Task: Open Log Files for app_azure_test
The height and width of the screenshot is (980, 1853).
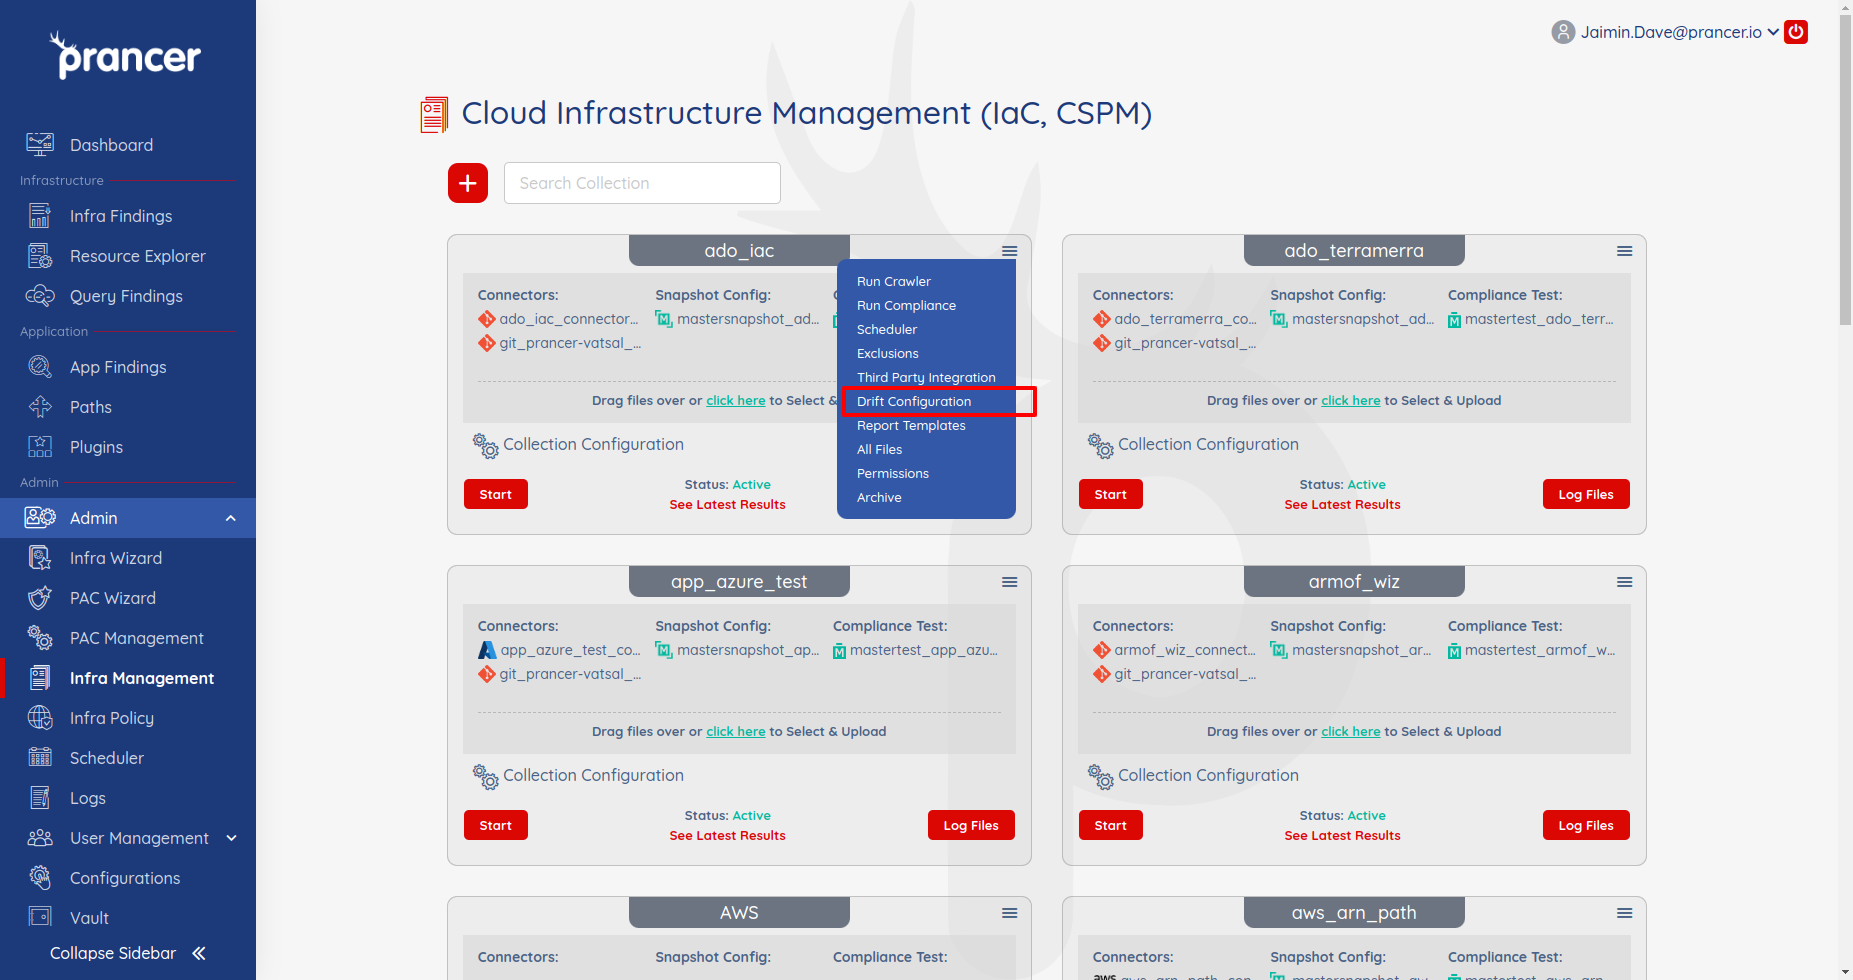Action: pos(971,825)
